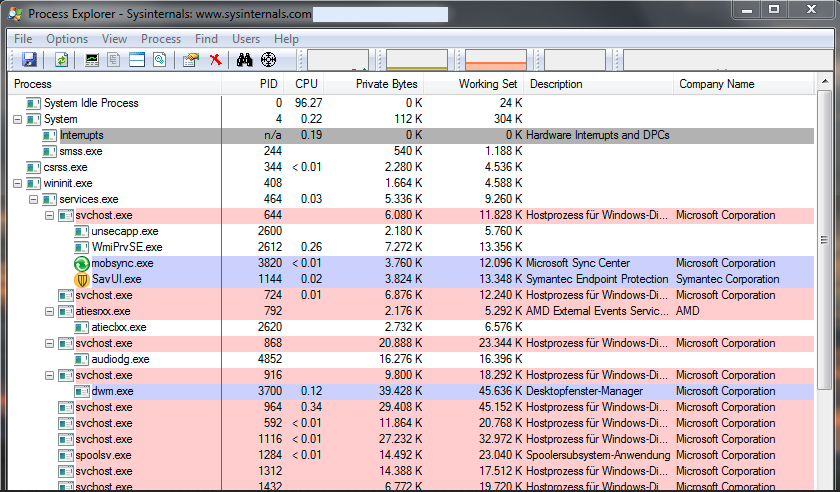
Task: Click the audiodg.exe process icon
Action: click(81, 359)
